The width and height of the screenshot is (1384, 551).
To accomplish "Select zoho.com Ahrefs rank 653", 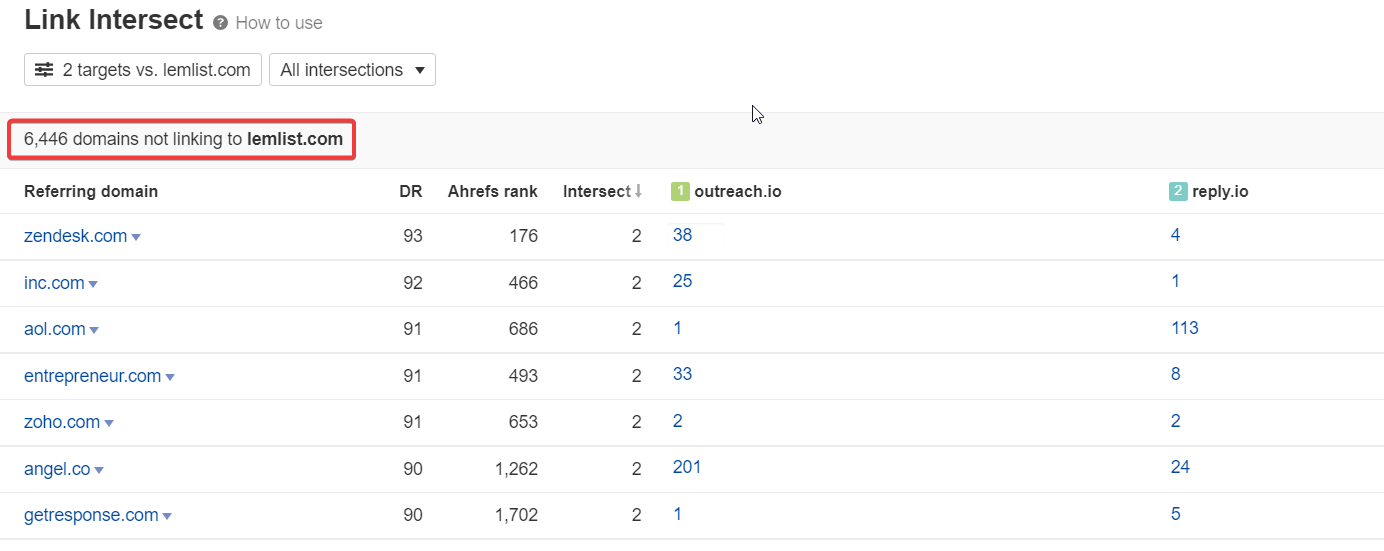I will point(523,422).
